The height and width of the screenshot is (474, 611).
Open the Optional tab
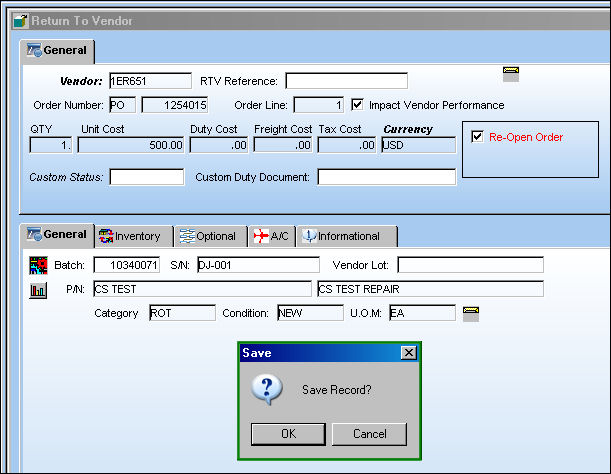pos(211,236)
